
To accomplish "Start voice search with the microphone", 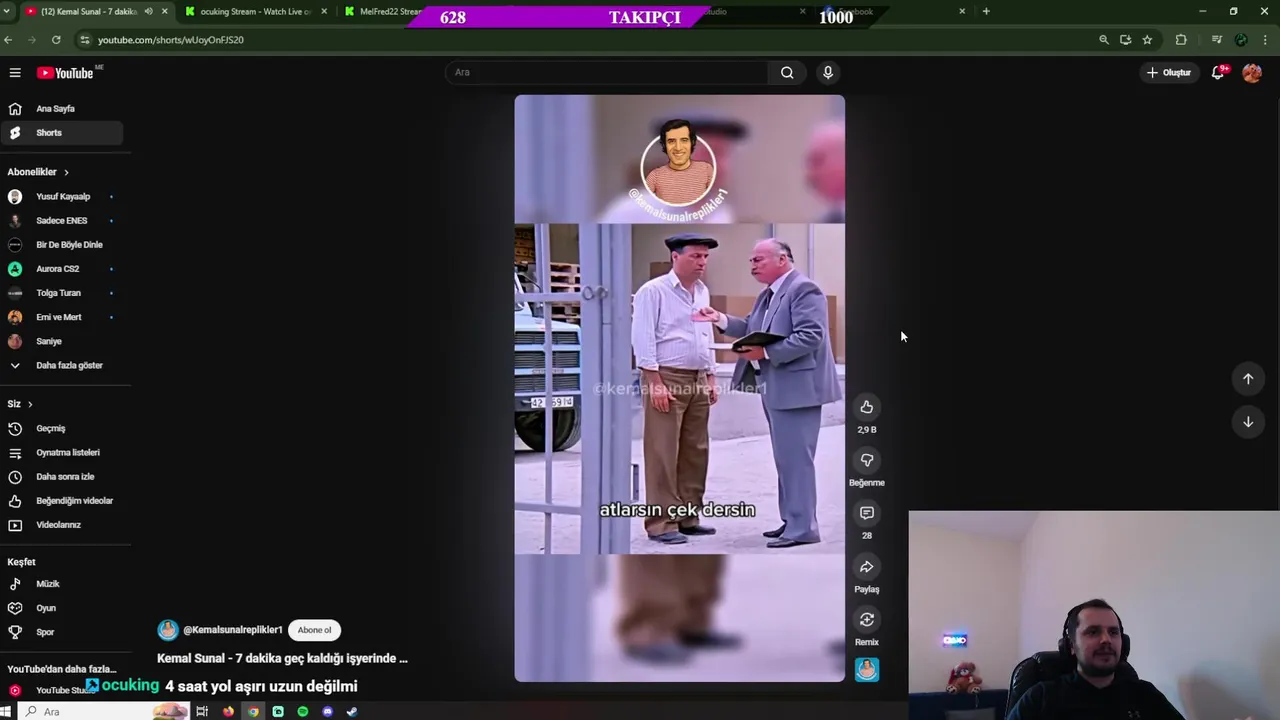I will 827,72.
